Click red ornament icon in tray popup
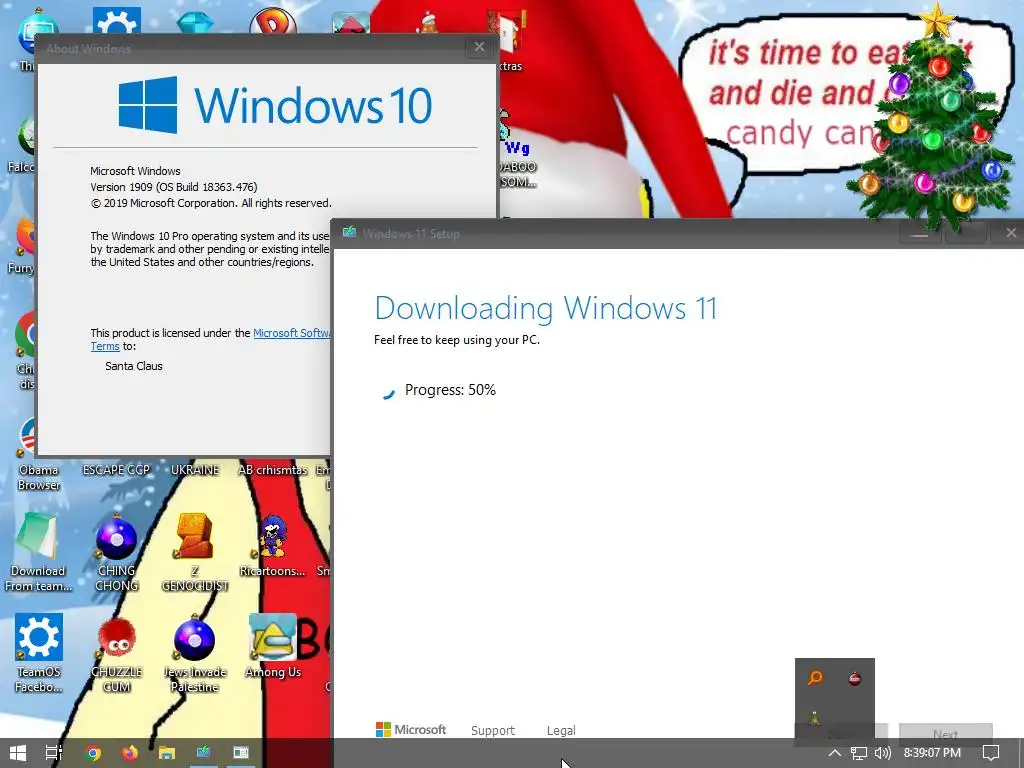 tap(855, 679)
